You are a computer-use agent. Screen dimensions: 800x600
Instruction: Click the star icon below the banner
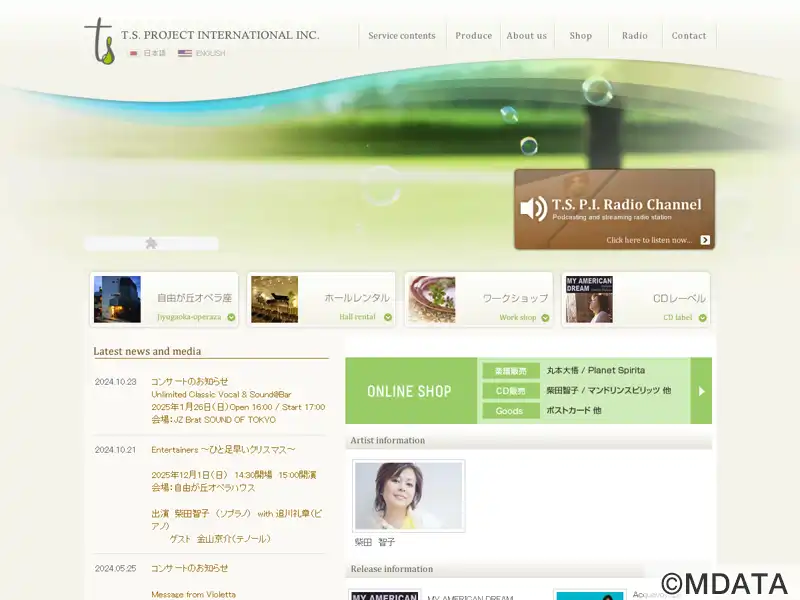(151, 243)
